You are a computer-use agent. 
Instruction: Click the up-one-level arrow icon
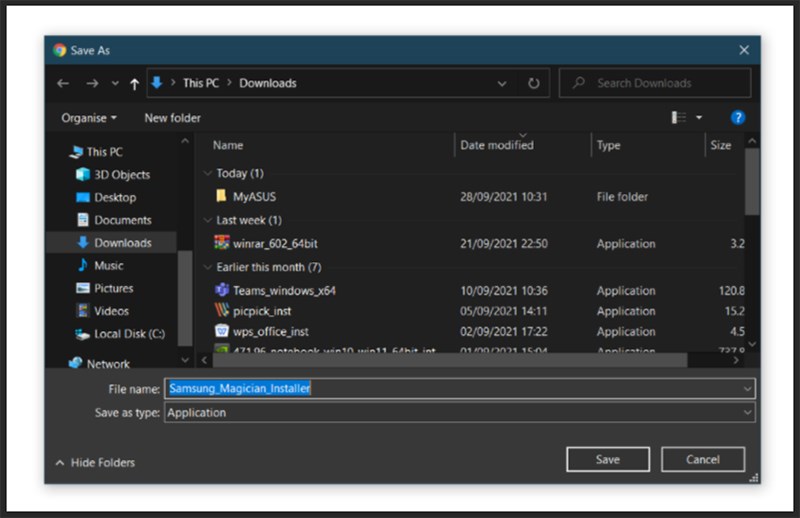[135, 84]
